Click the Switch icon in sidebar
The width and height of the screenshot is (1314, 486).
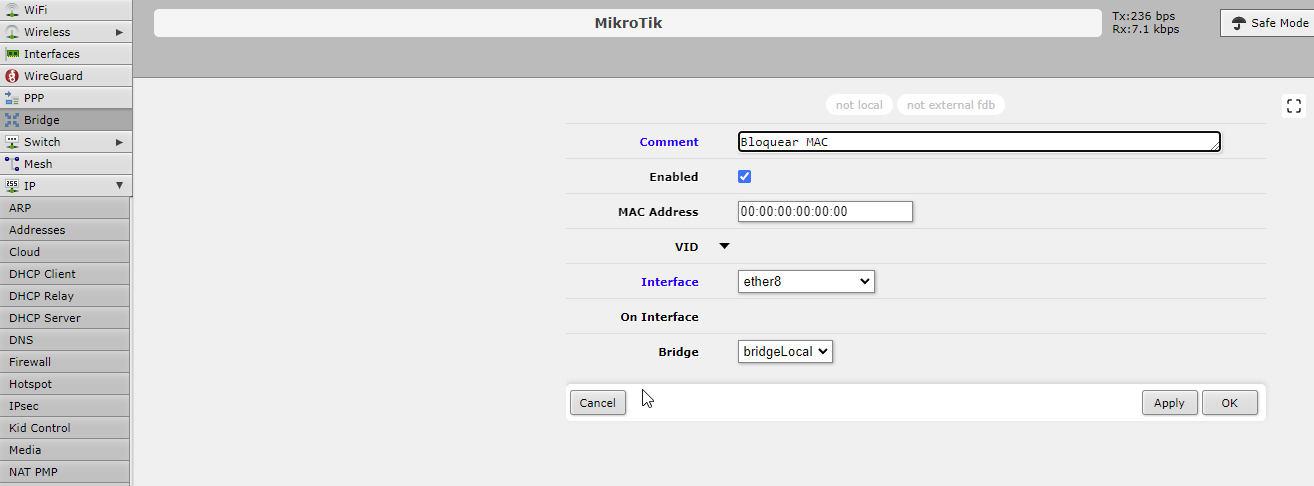click(x=12, y=142)
